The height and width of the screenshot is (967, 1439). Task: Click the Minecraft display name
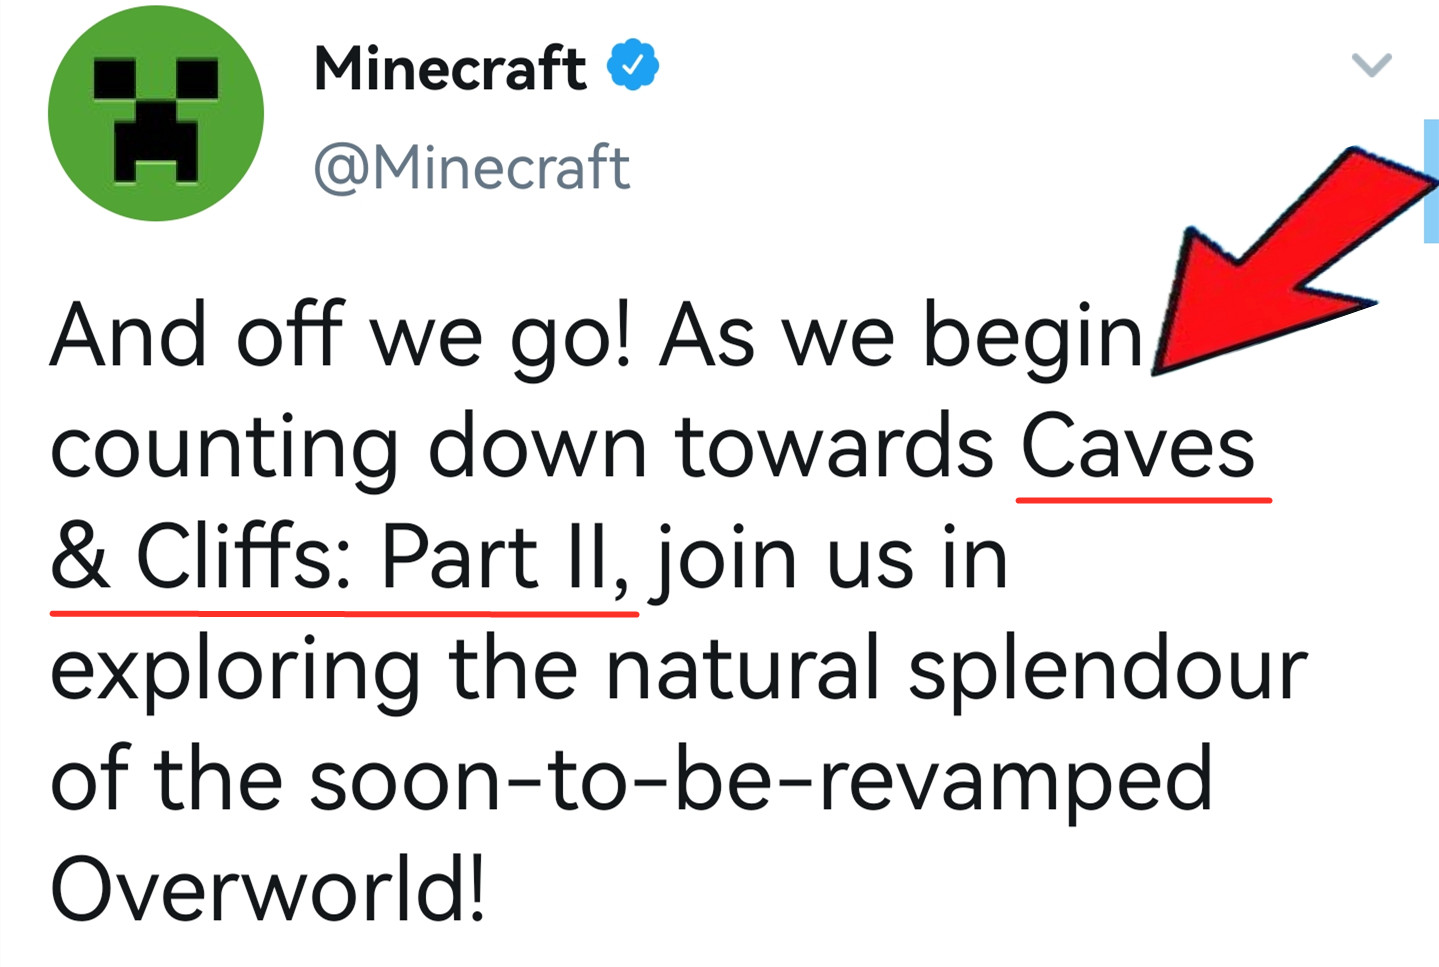[x=450, y=67]
